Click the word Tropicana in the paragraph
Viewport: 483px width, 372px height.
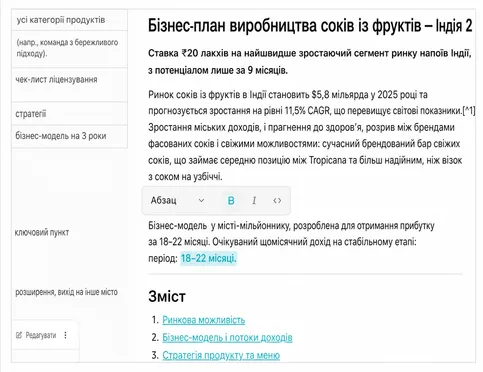tap(328, 160)
